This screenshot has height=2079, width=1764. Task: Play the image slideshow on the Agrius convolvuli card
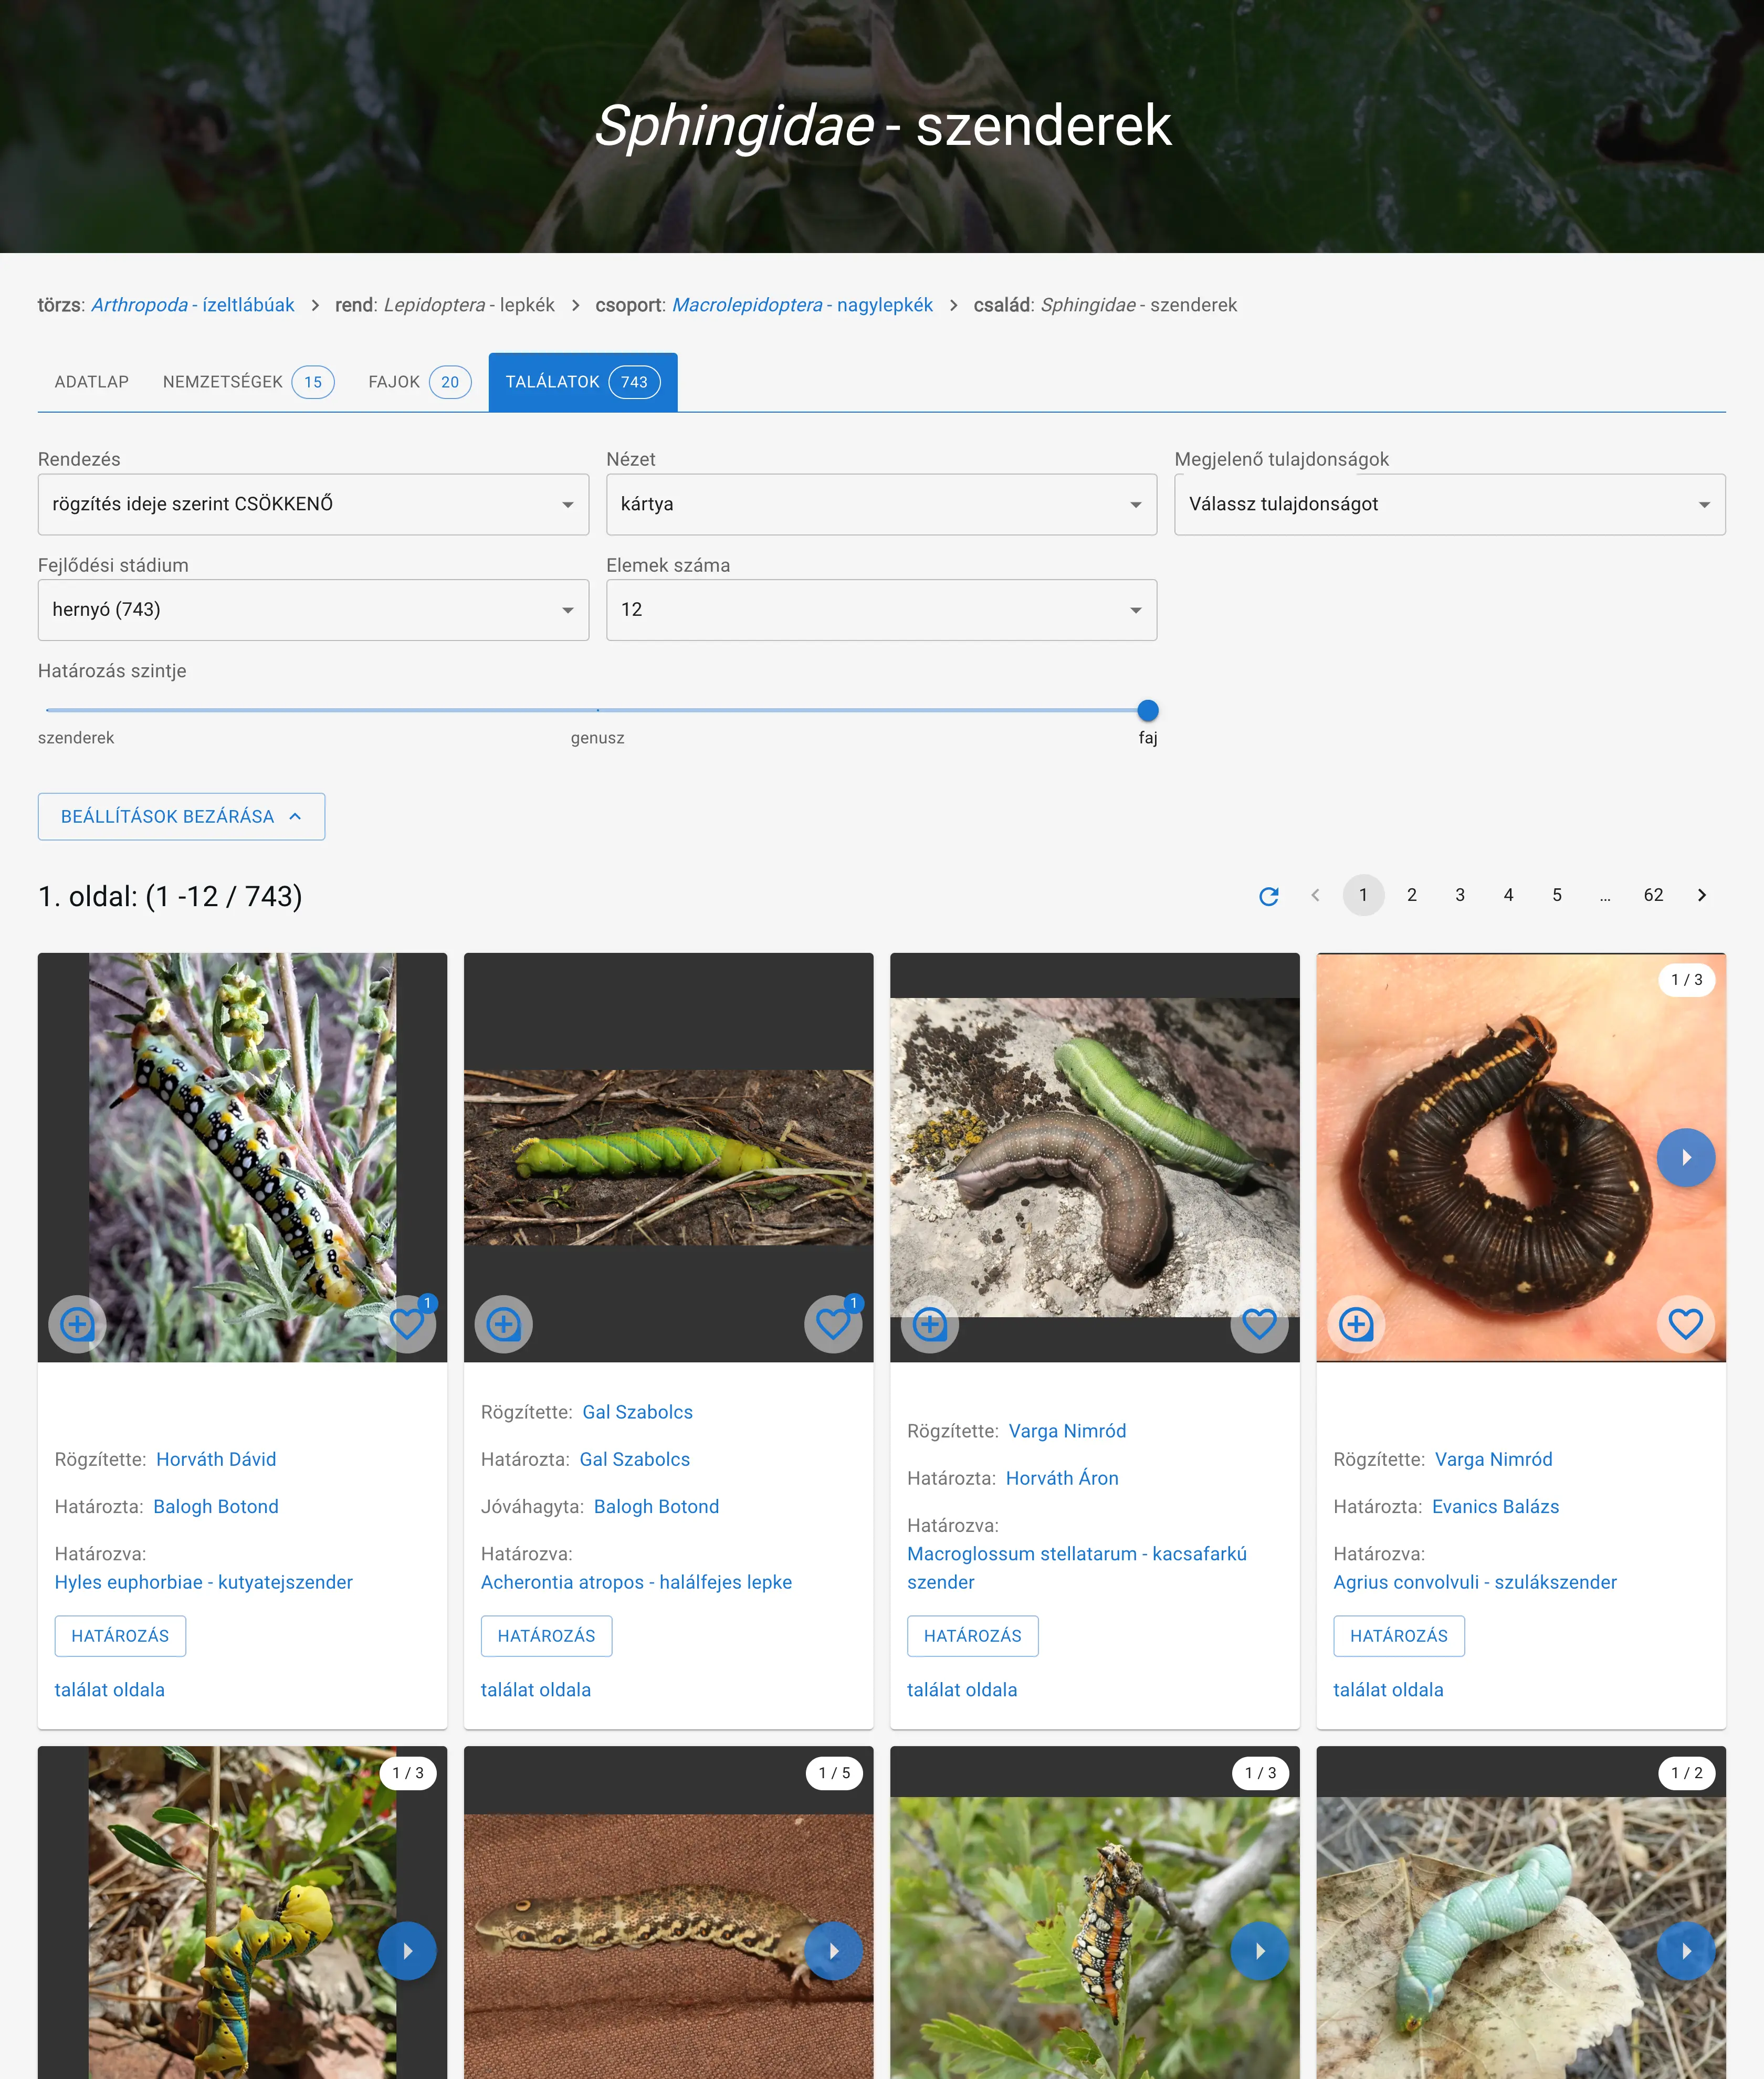(x=1687, y=1157)
